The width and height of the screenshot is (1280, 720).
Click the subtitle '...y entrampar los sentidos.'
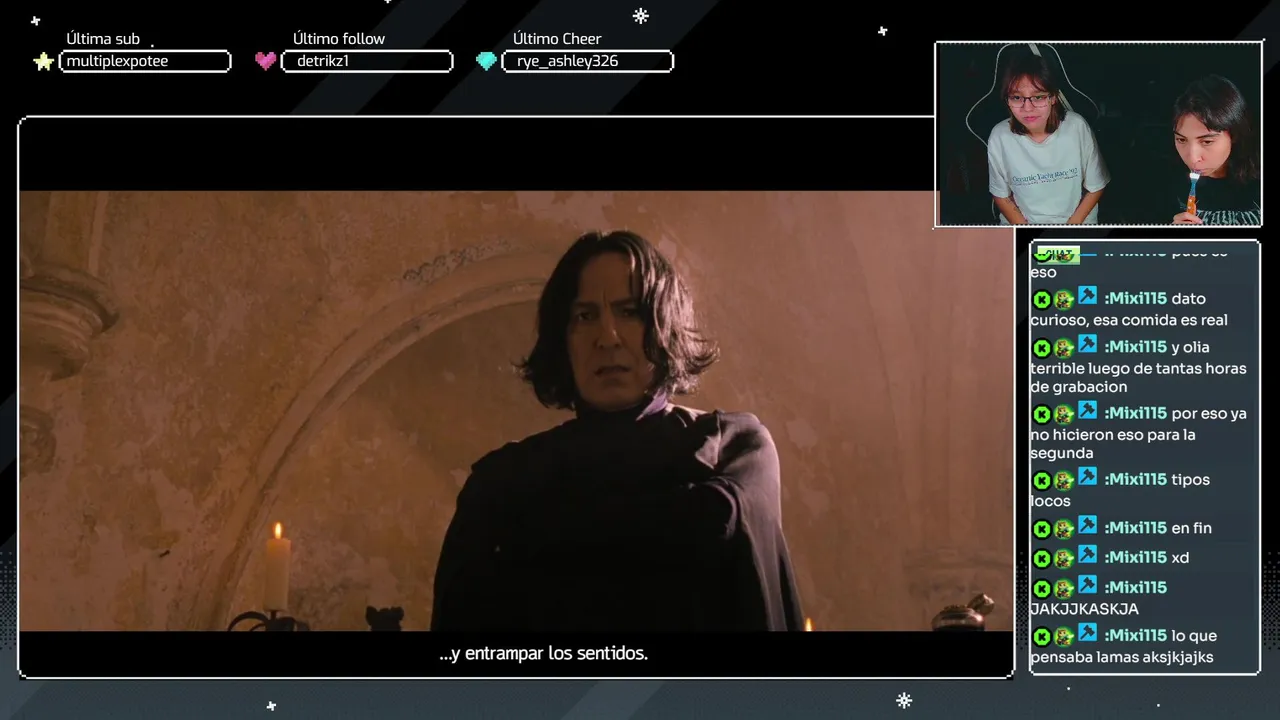544,654
